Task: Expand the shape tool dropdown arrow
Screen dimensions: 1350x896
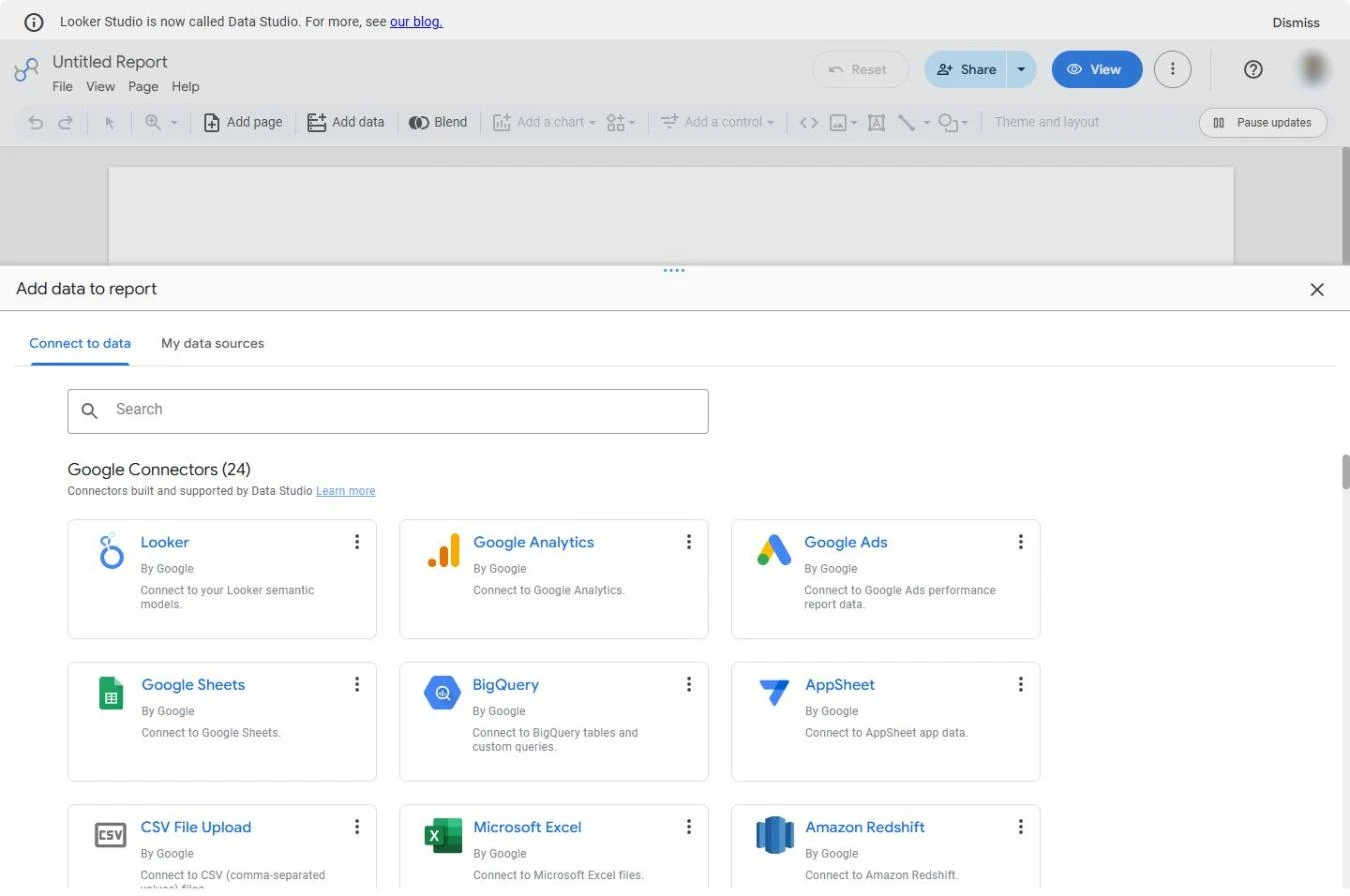Action: (965, 123)
